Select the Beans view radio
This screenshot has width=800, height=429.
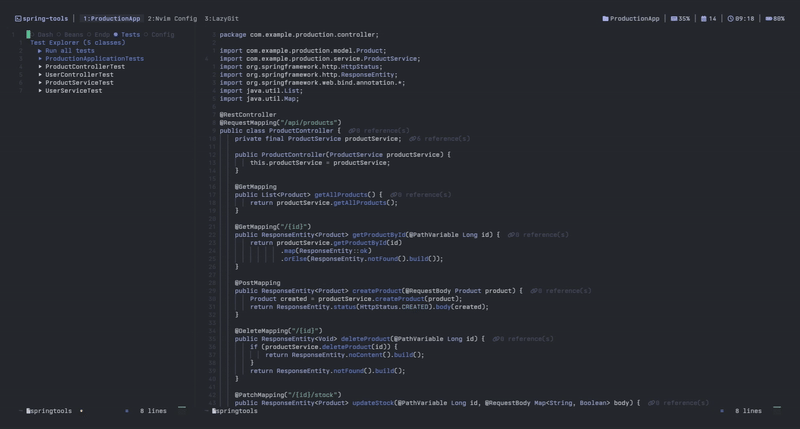[x=59, y=35]
